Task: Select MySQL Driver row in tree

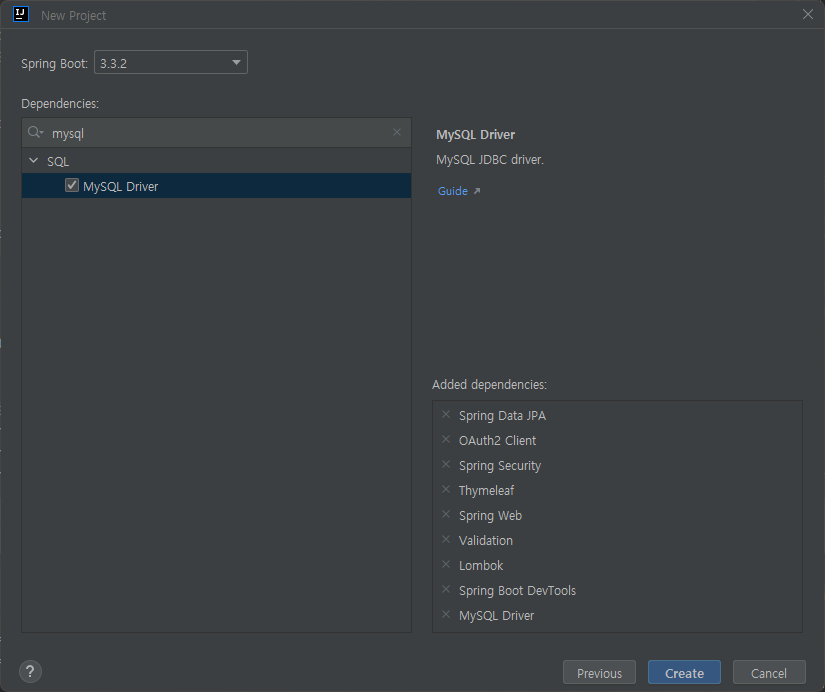Action: (x=216, y=186)
